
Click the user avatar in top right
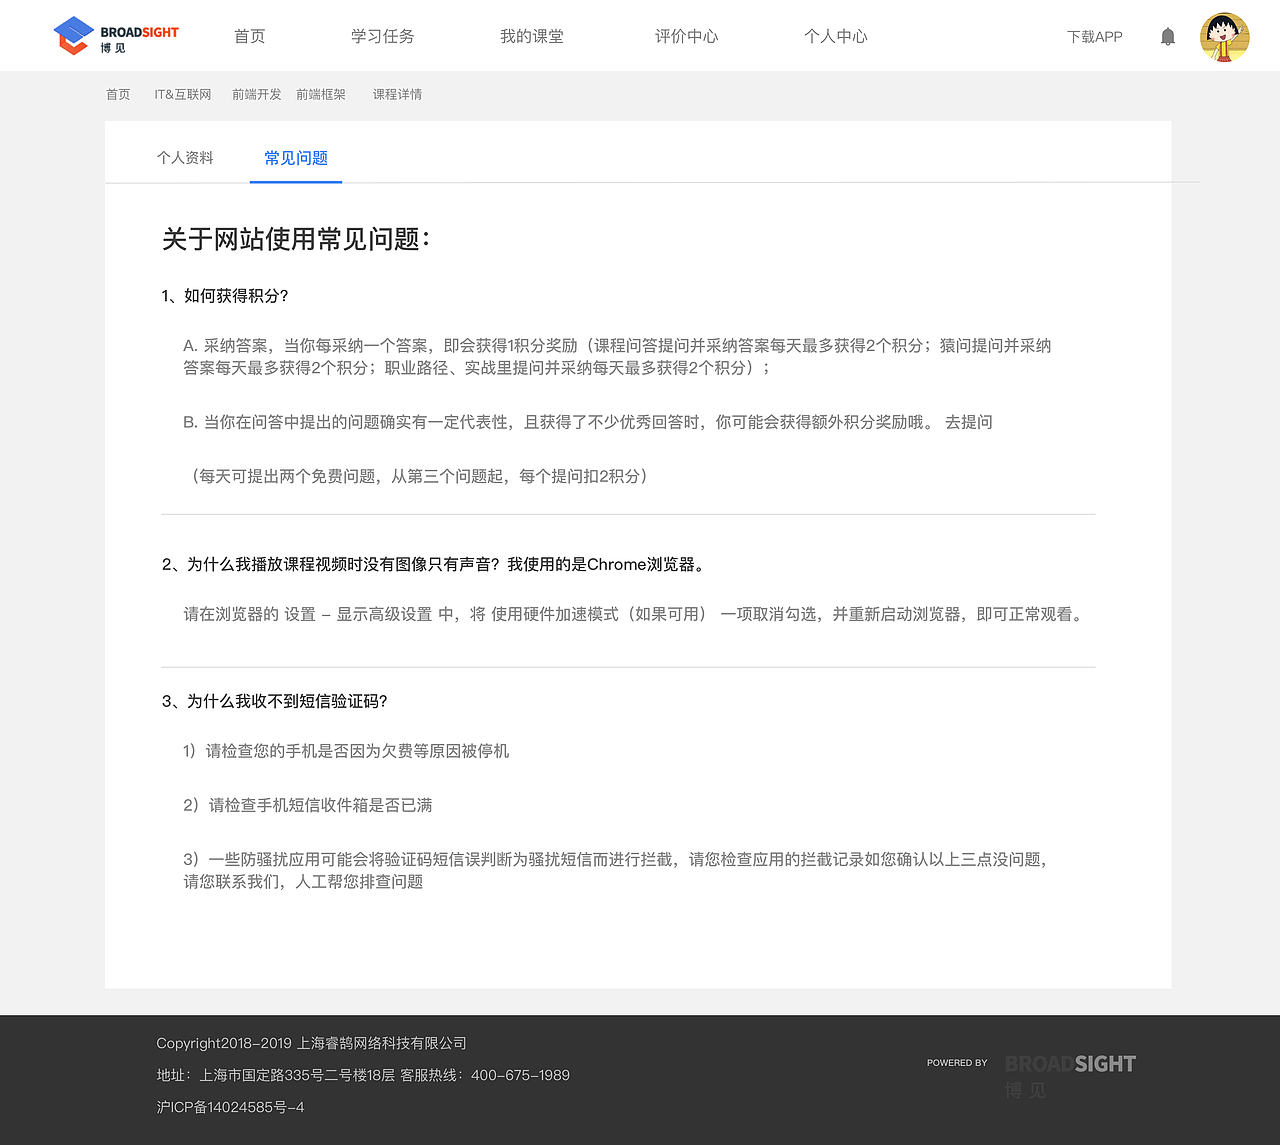click(1224, 35)
